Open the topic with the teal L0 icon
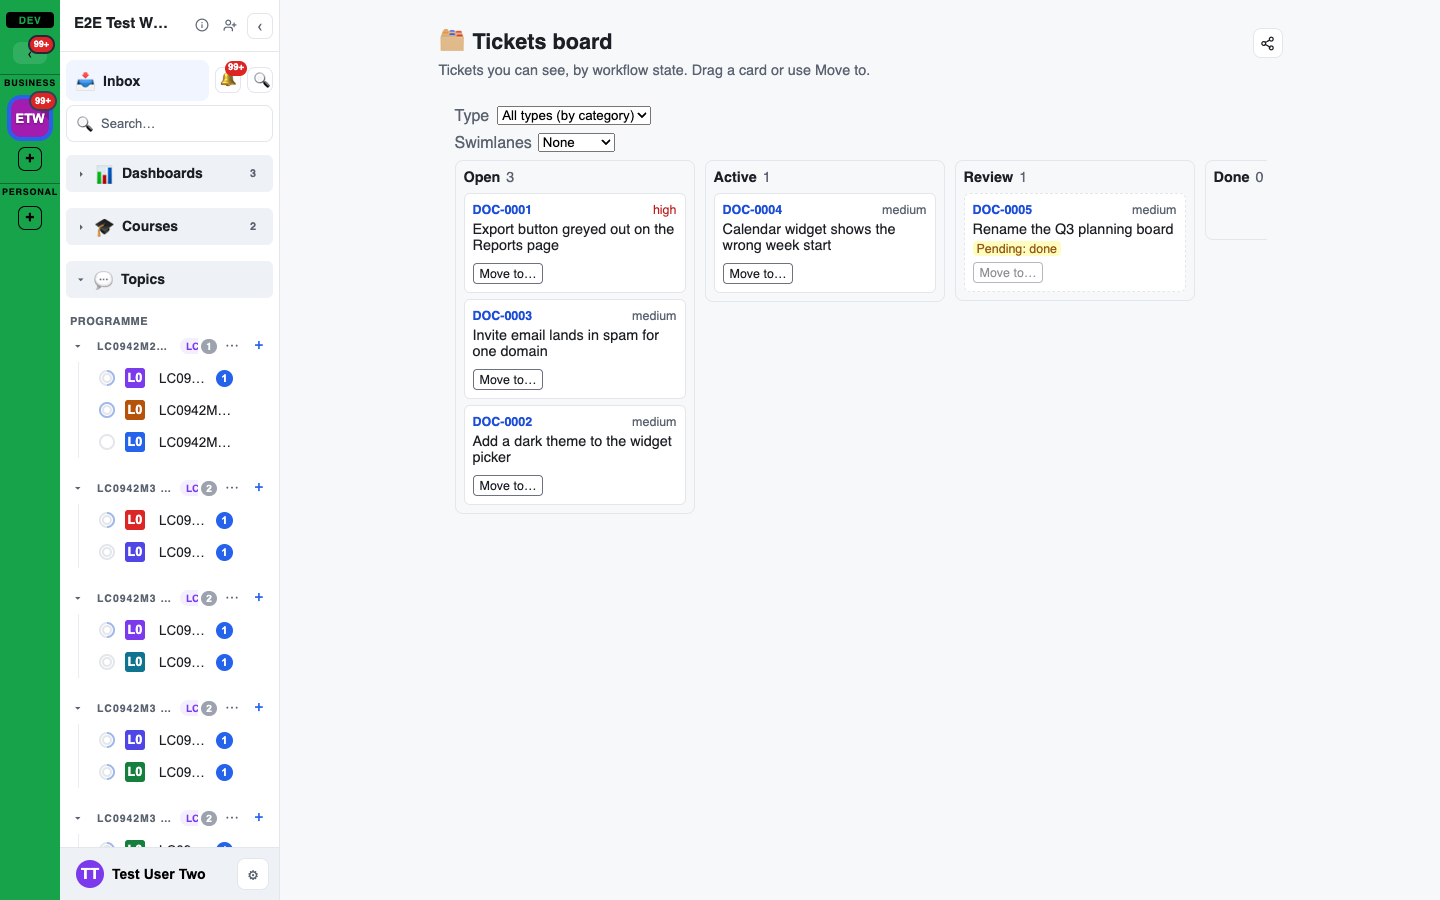The height and width of the screenshot is (900, 1440). (135, 662)
